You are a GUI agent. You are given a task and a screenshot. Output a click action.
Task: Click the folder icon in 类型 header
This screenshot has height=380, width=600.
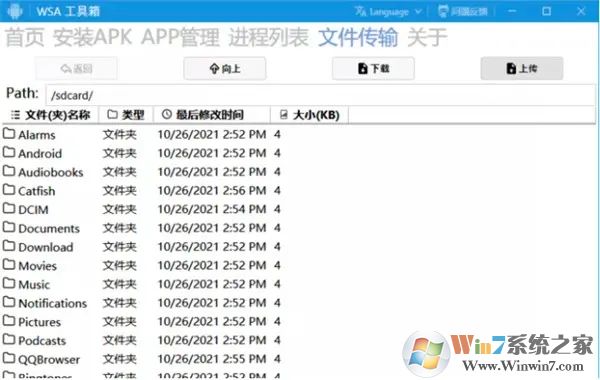click(x=112, y=114)
